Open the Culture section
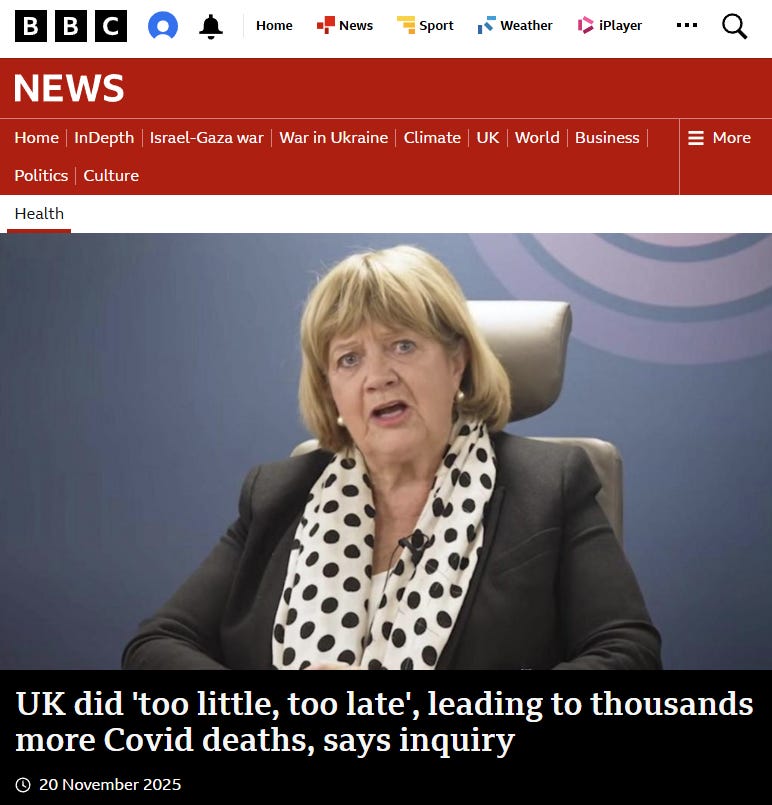The image size is (772, 805). click(111, 176)
